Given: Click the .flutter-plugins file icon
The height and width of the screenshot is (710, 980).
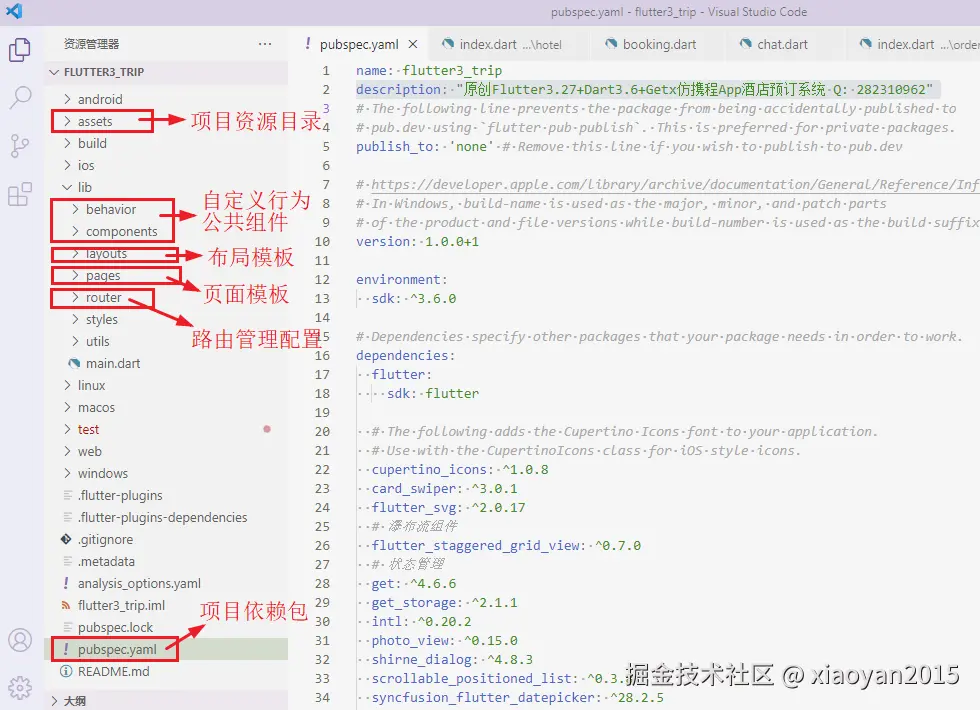Looking at the screenshot, I should [x=68, y=495].
